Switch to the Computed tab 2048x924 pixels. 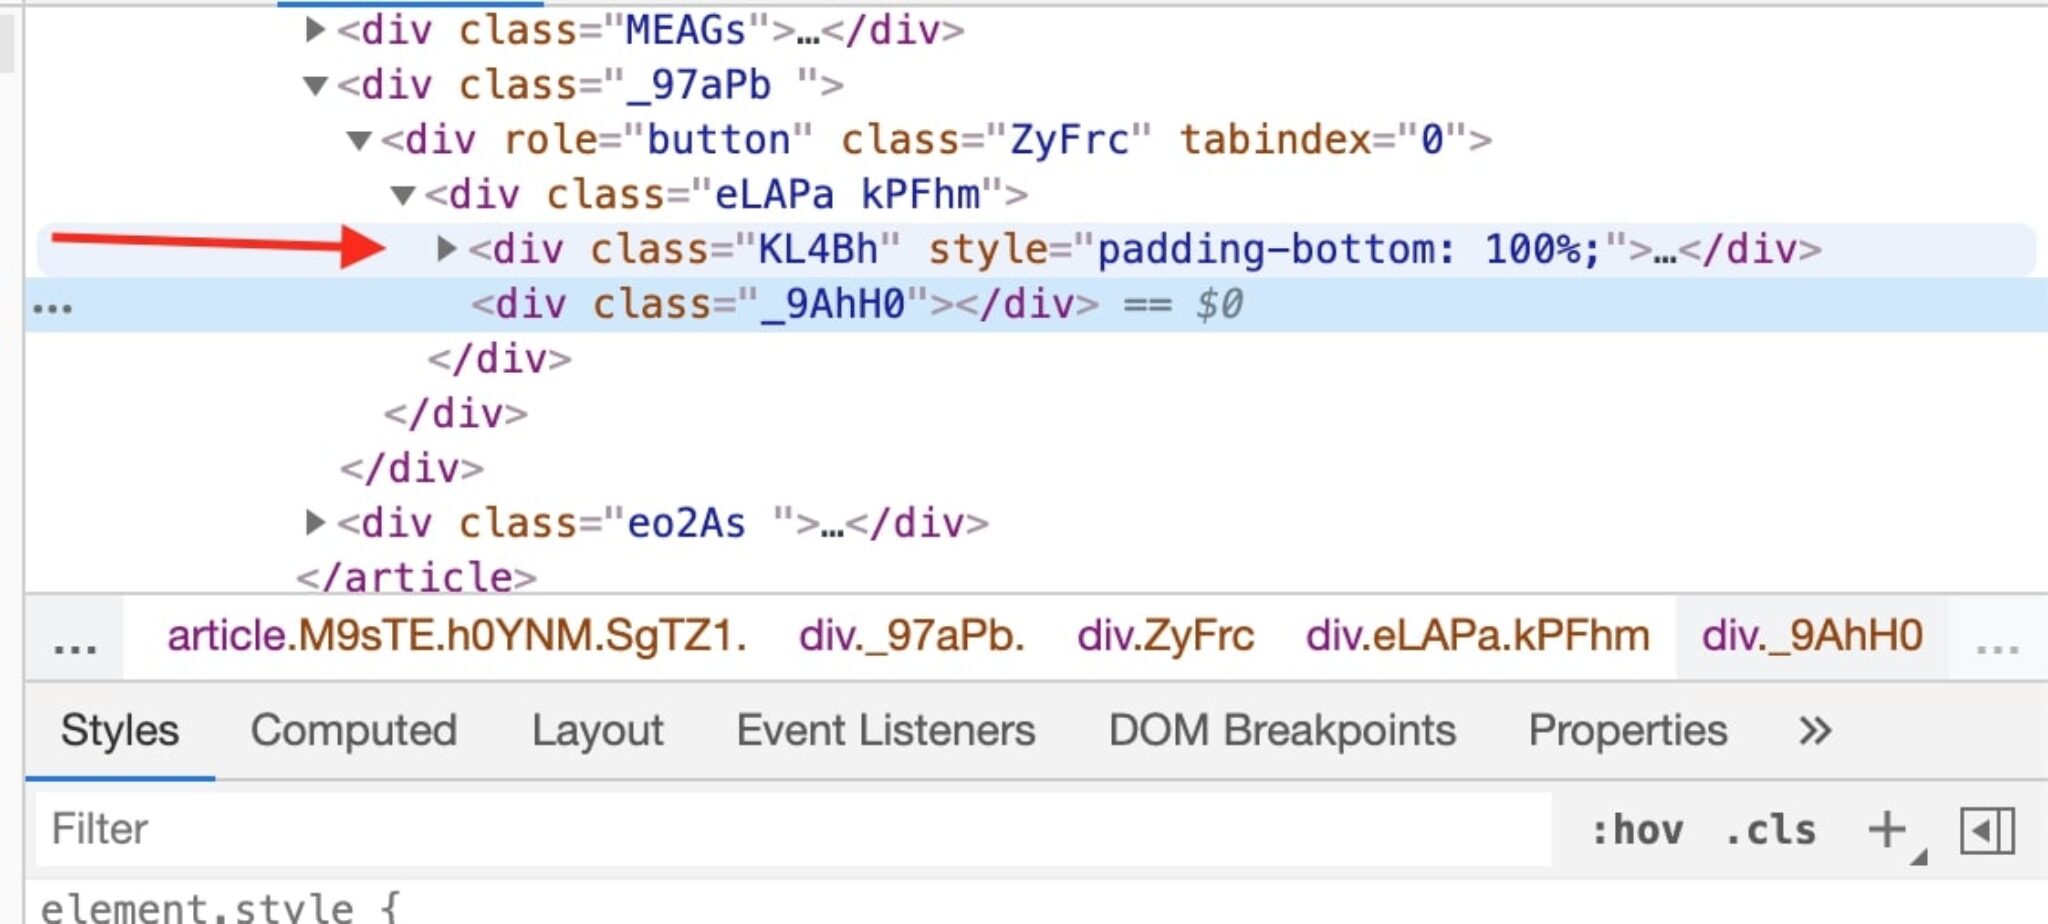click(354, 731)
